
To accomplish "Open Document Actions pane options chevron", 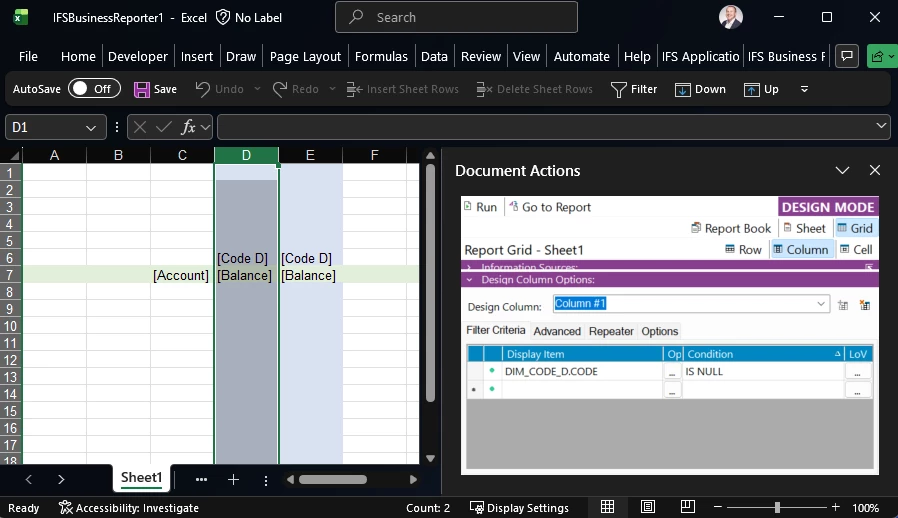I will pyautogui.click(x=842, y=171).
